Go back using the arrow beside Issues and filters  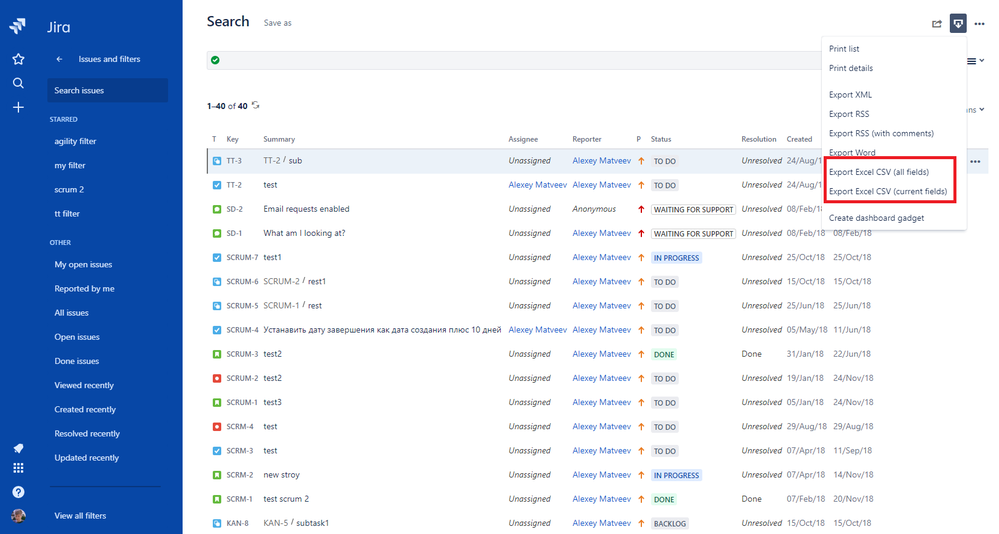[x=60, y=59]
